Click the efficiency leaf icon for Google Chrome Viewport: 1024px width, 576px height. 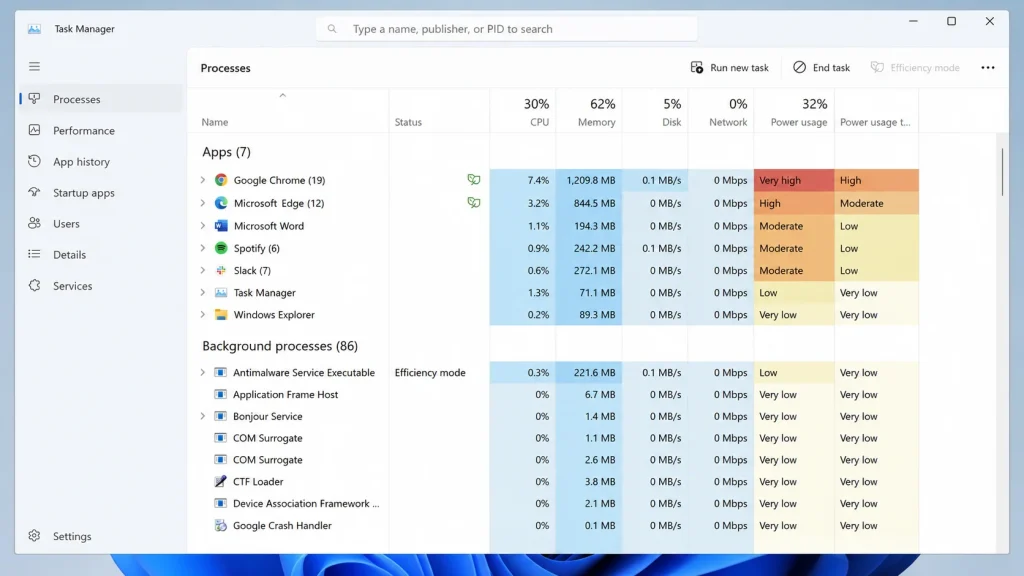click(x=473, y=180)
